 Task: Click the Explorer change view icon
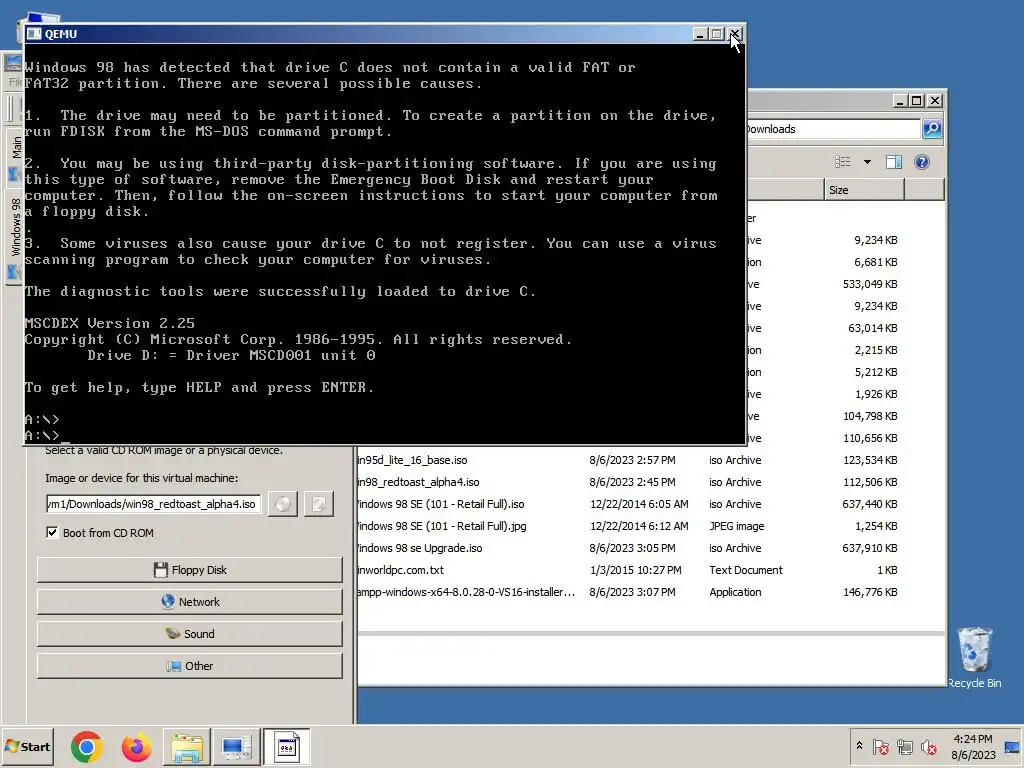coord(842,162)
